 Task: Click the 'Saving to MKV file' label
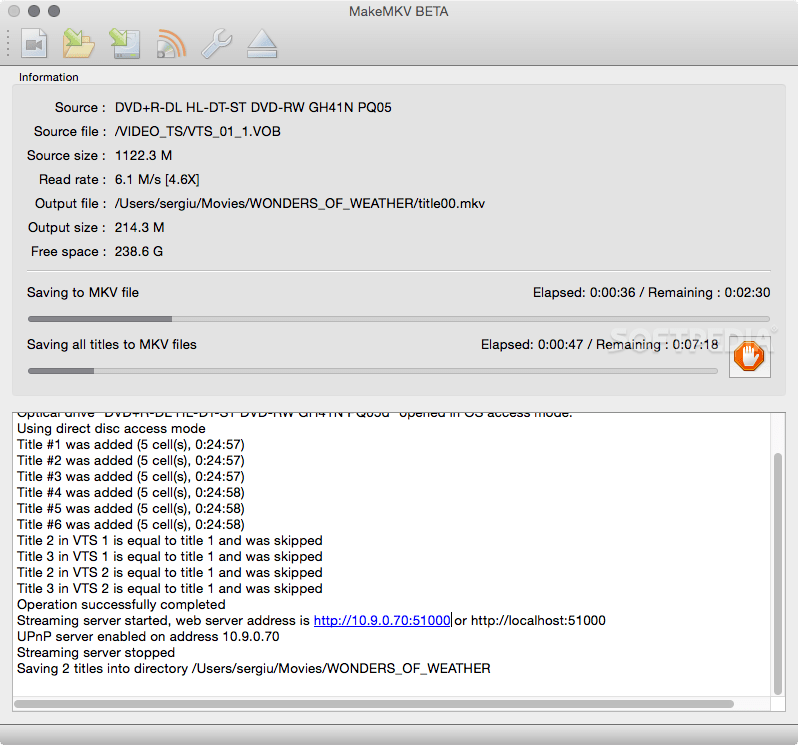click(x=83, y=292)
